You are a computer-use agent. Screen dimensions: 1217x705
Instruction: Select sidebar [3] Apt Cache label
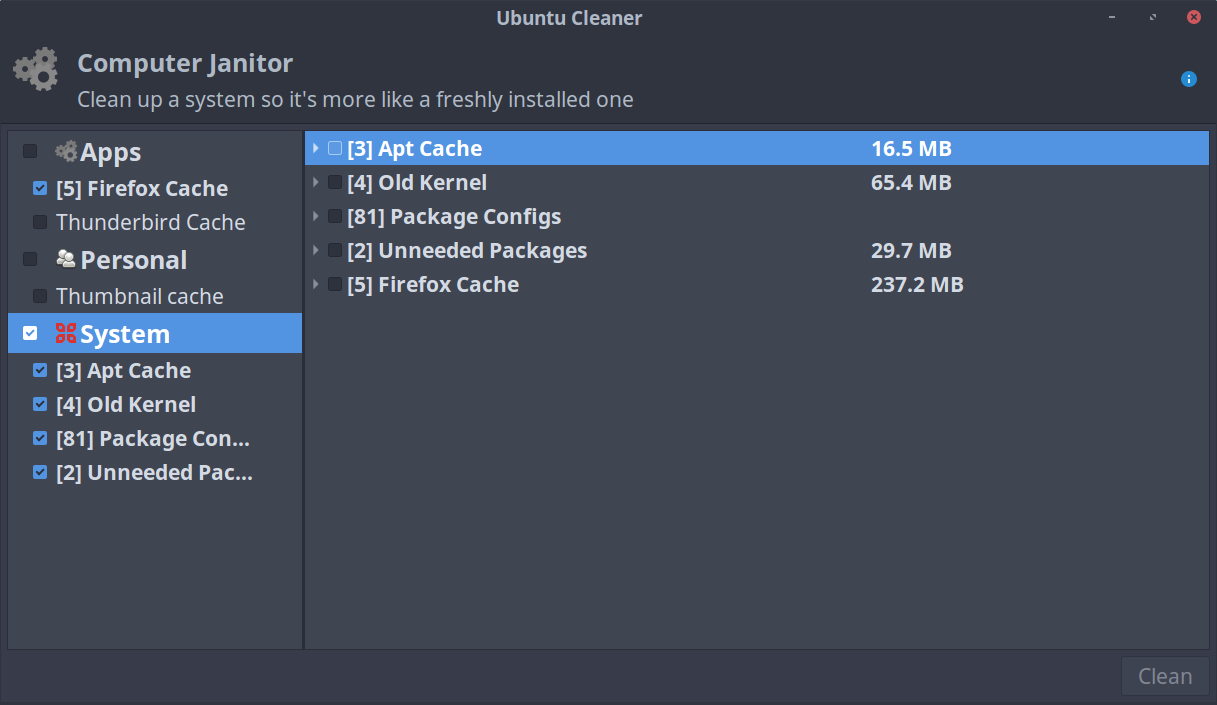[124, 370]
